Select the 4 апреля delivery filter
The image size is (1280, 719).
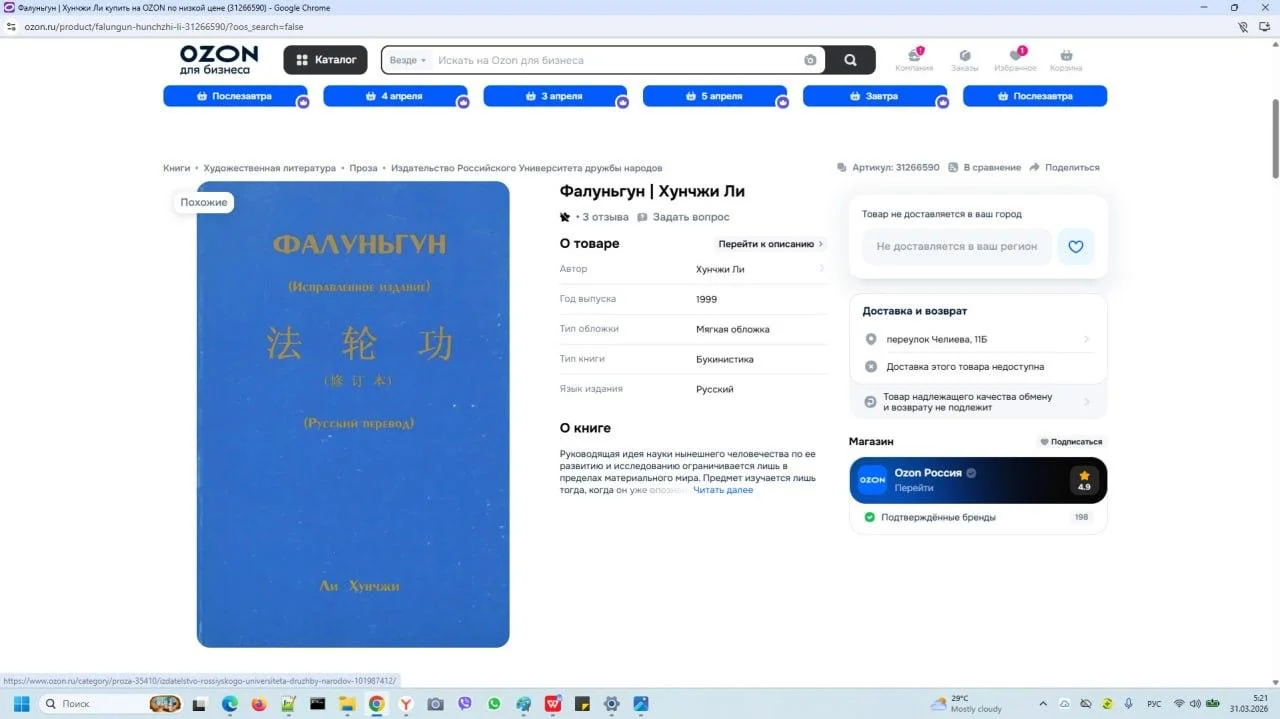[x=395, y=96]
